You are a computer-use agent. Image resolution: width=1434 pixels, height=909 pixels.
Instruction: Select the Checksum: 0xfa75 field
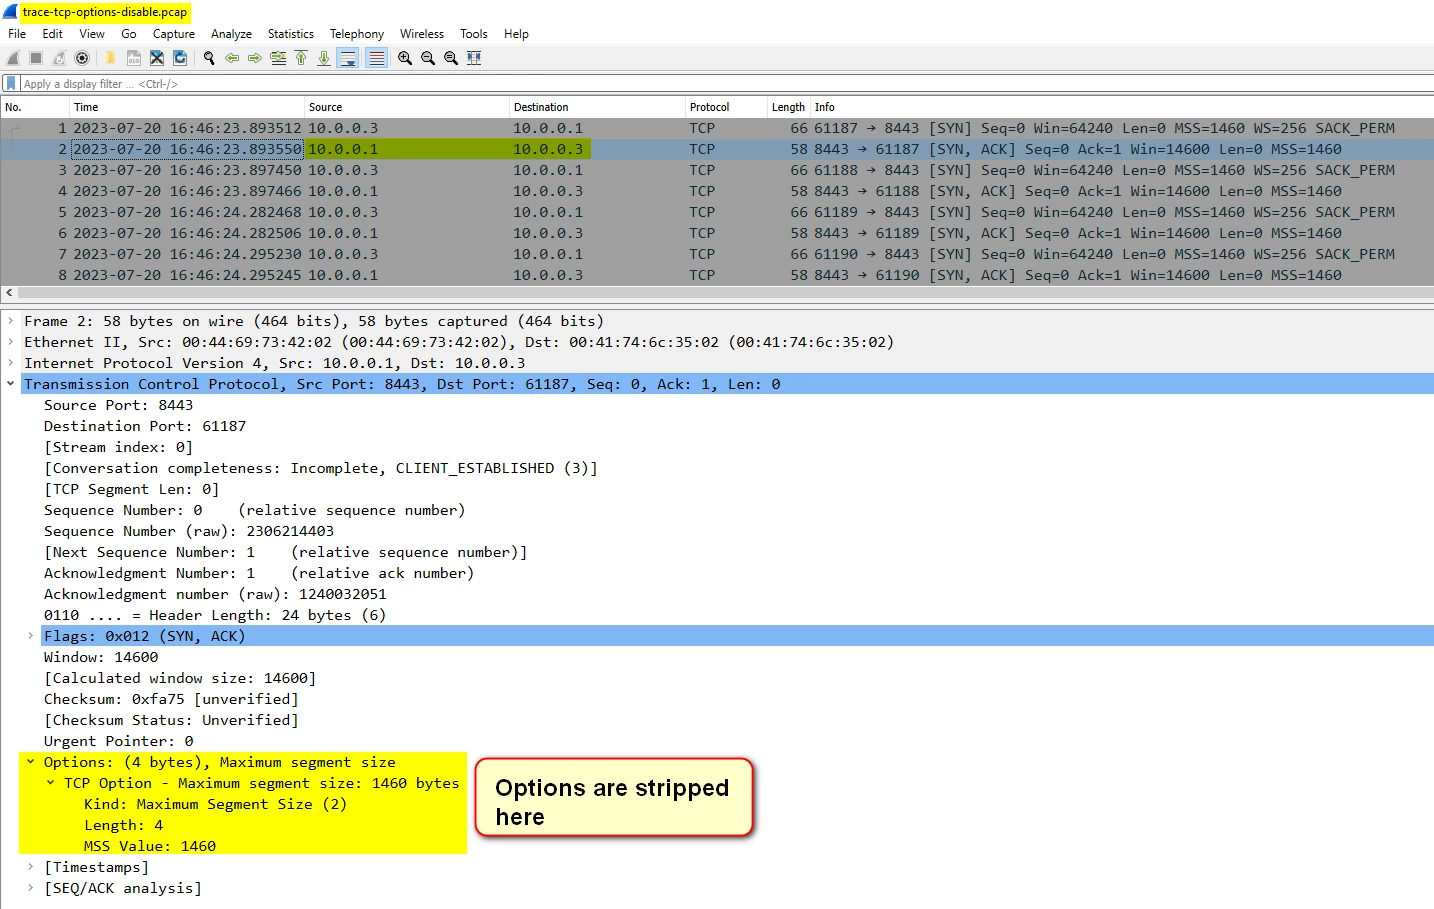coord(171,699)
